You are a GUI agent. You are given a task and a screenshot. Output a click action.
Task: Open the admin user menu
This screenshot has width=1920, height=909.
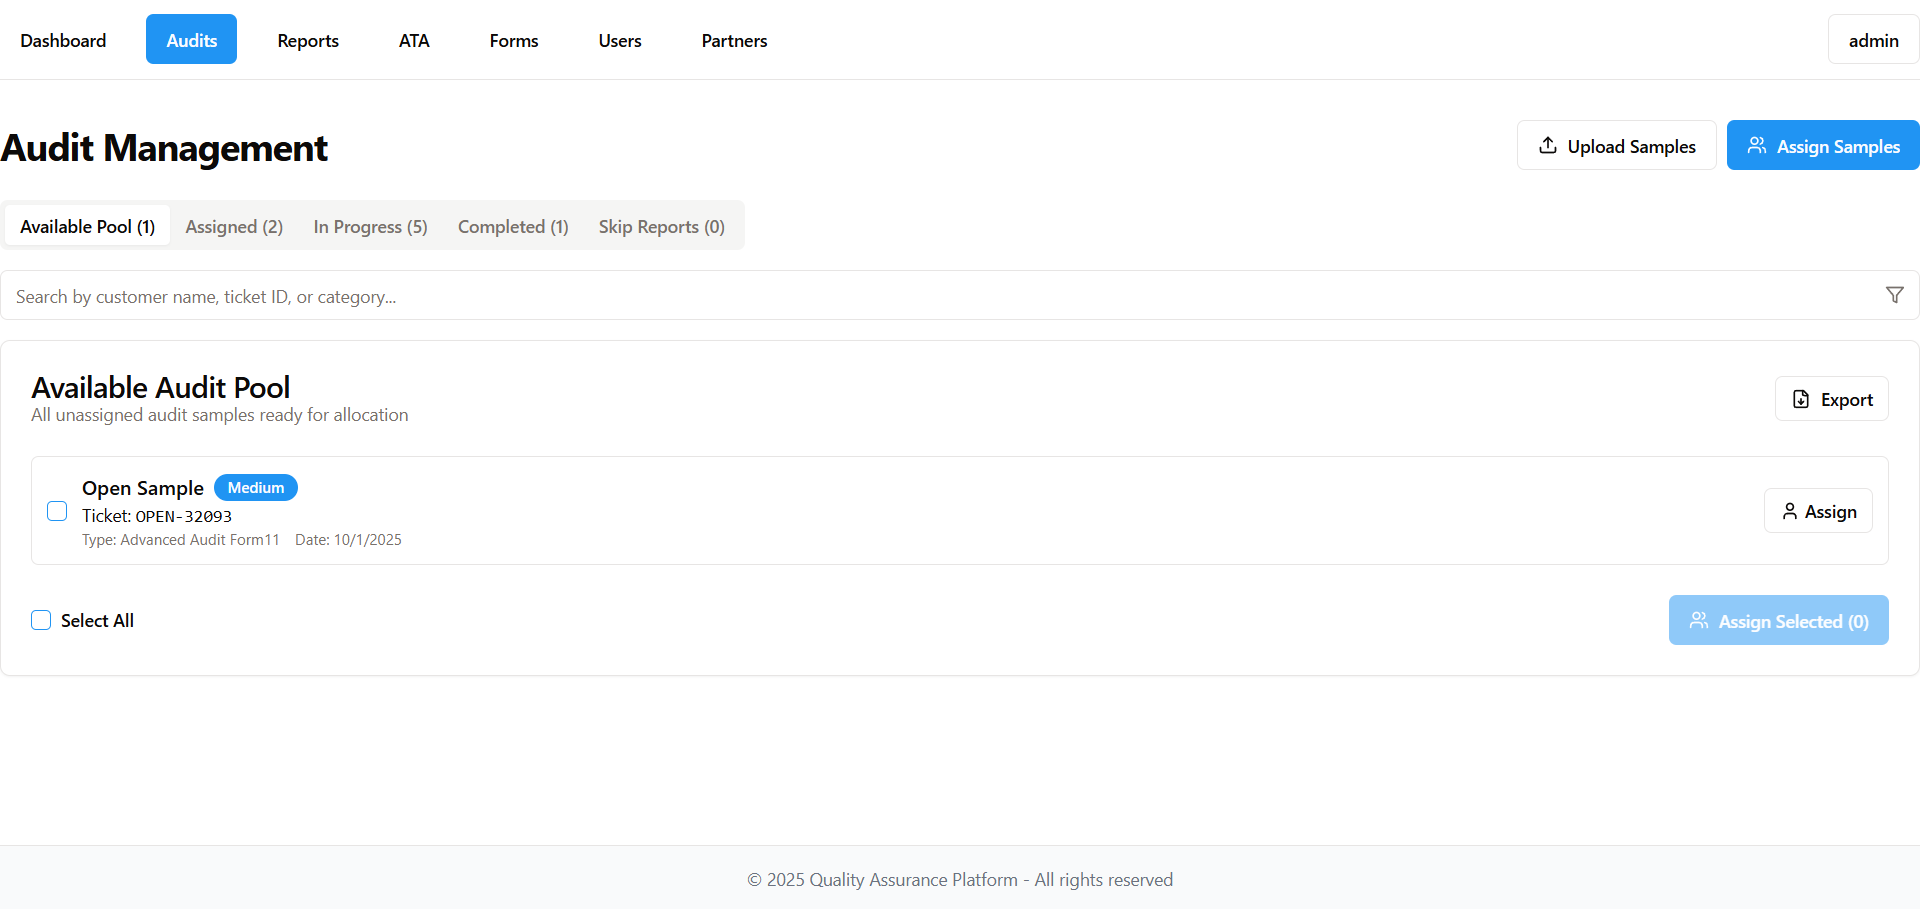pos(1872,40)
